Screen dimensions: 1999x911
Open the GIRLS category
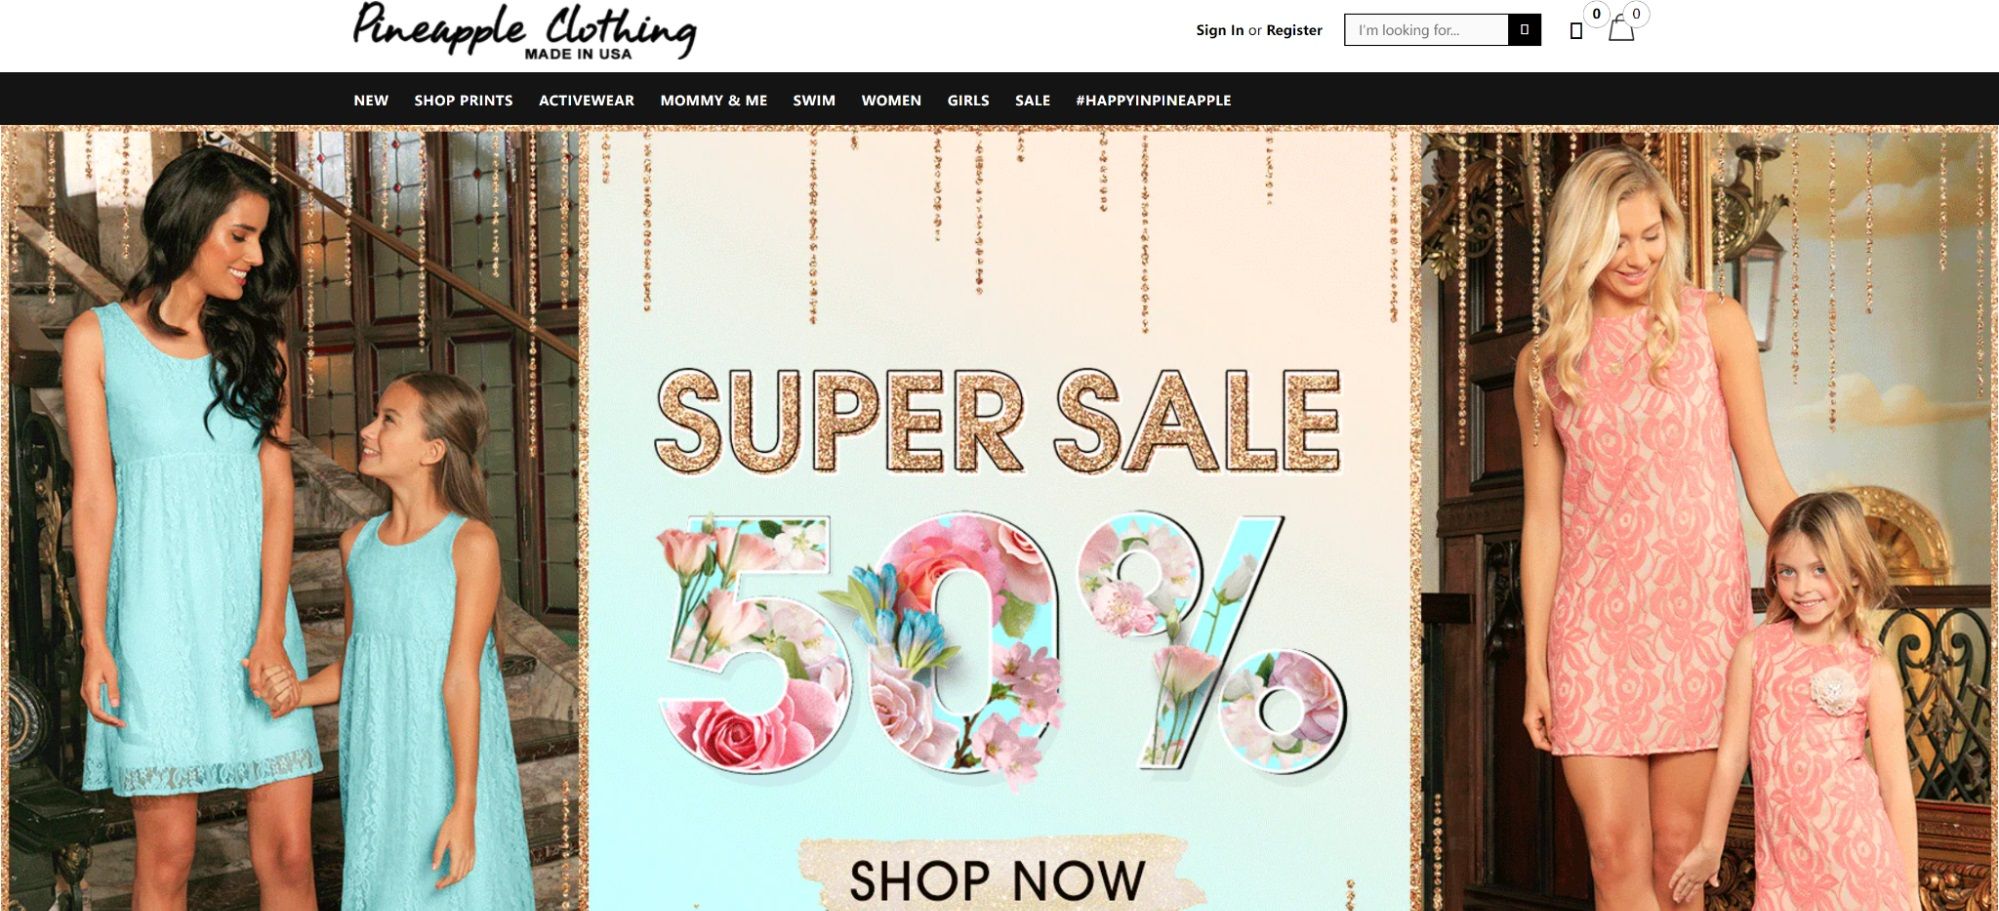click(x=968, y=100)
